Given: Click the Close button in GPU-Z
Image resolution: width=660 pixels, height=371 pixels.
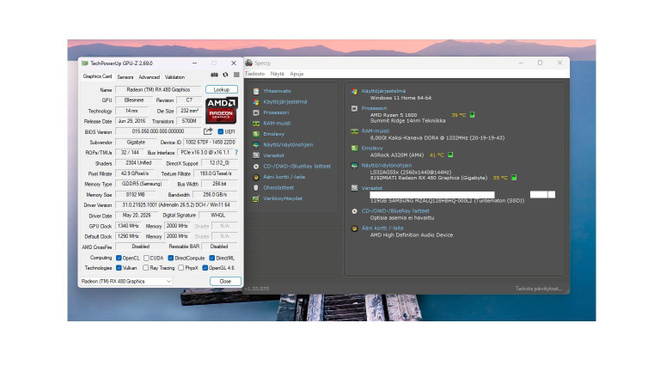Looking at the screenshot, I should pyautogui.click(x=225, y=281).
